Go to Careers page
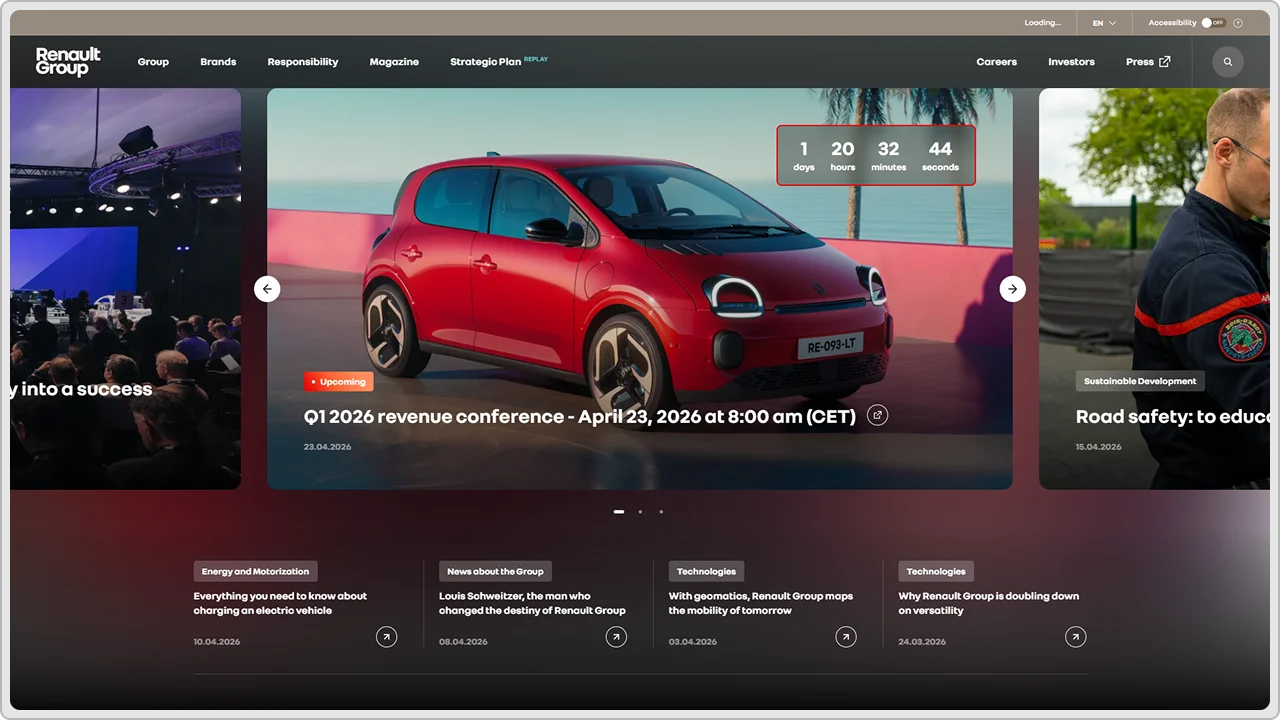This screenshot has width=1280, height=720. point(997,62)
